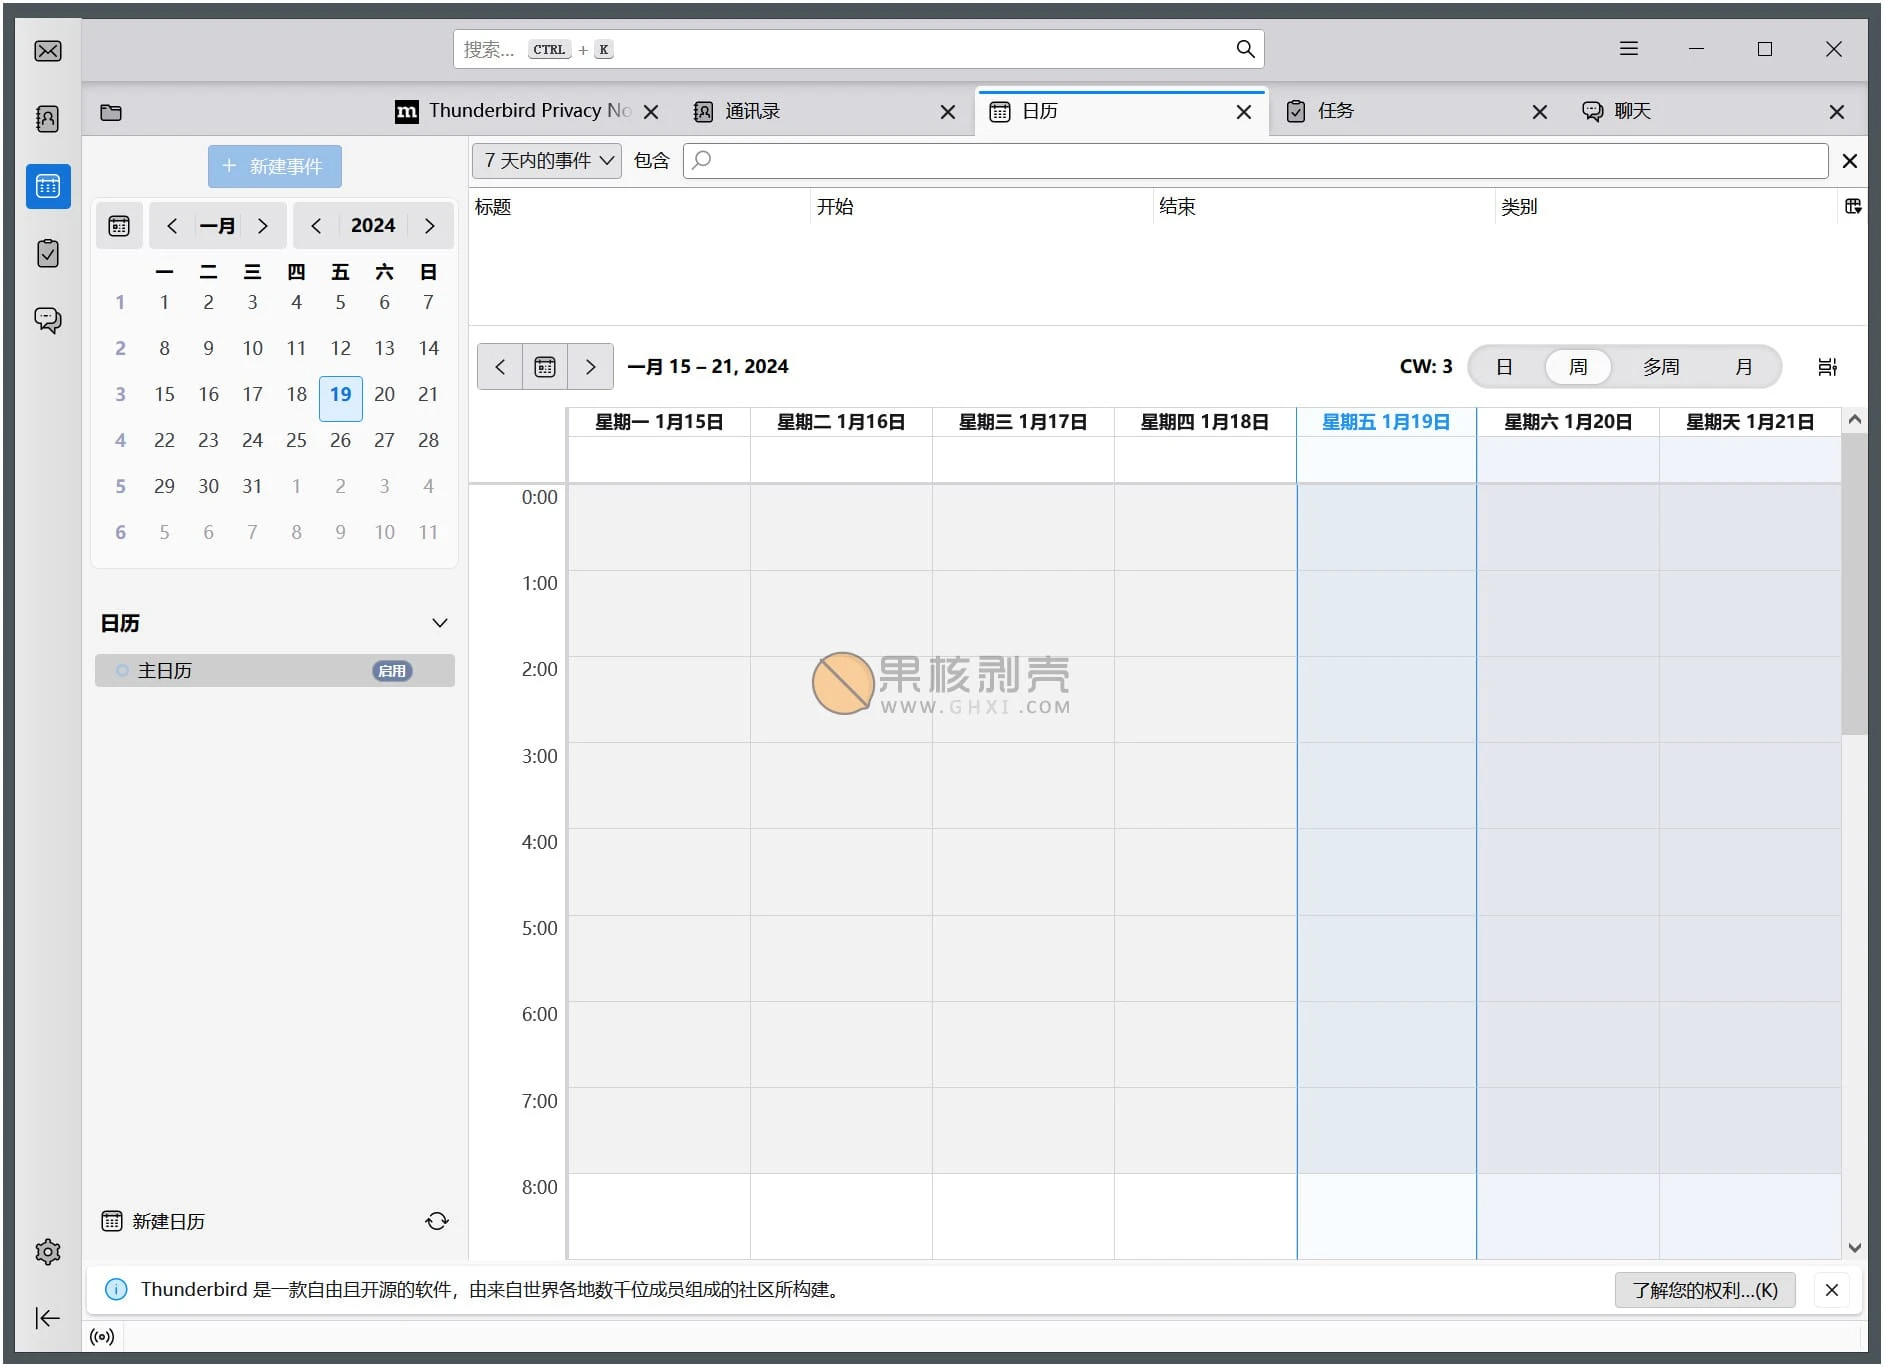This screenshot has height=1367, width=1884.
Task: Open the Tasks view from the sidebar
Action: coord(48,253)
